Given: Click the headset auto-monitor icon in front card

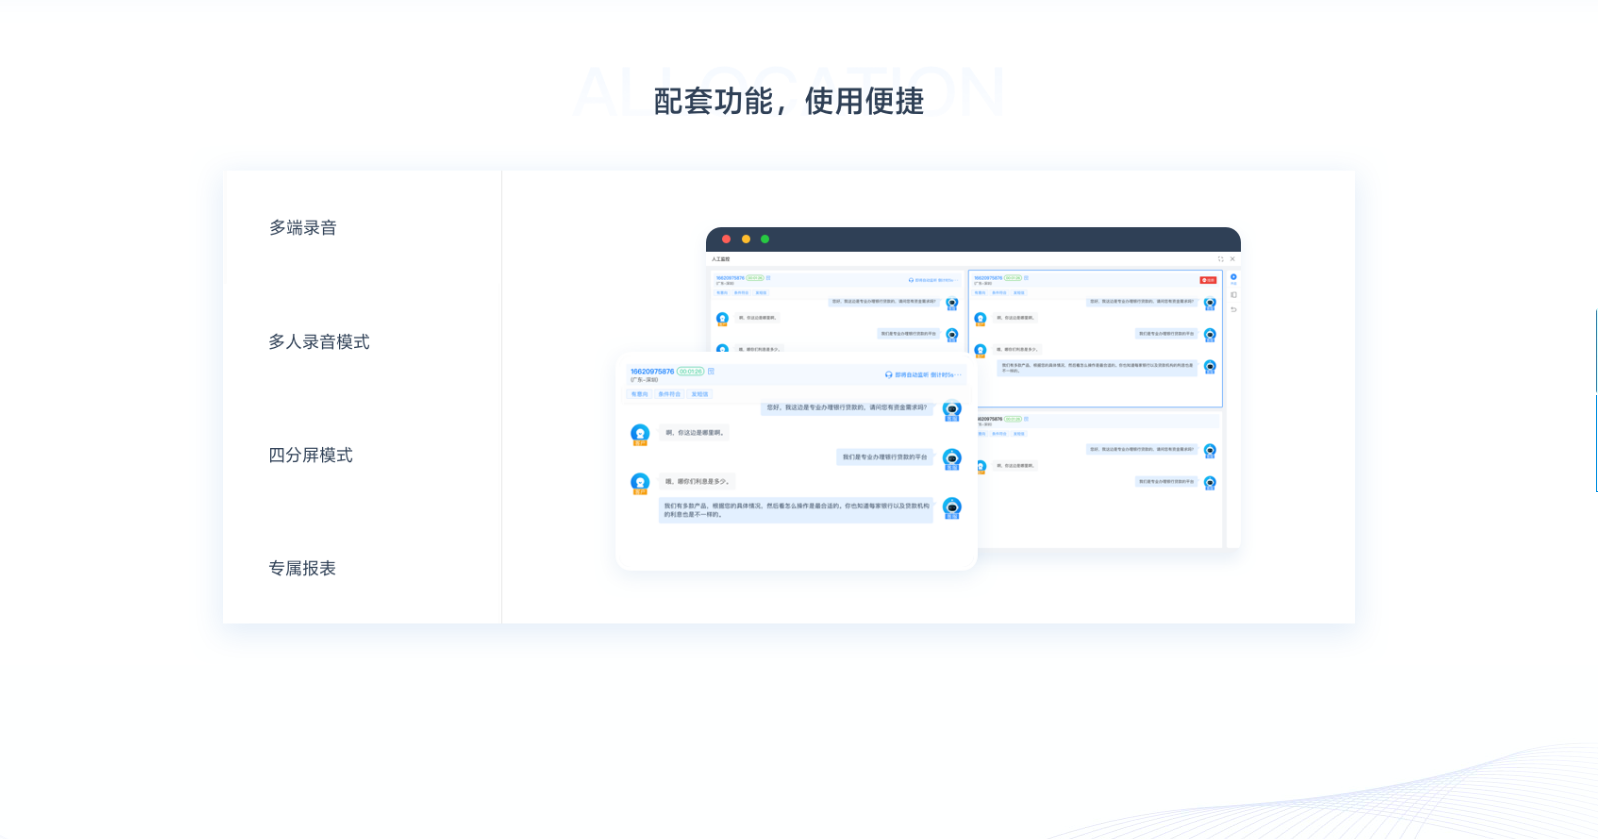Looking at the screenshot, I should (x=888, y=375).
